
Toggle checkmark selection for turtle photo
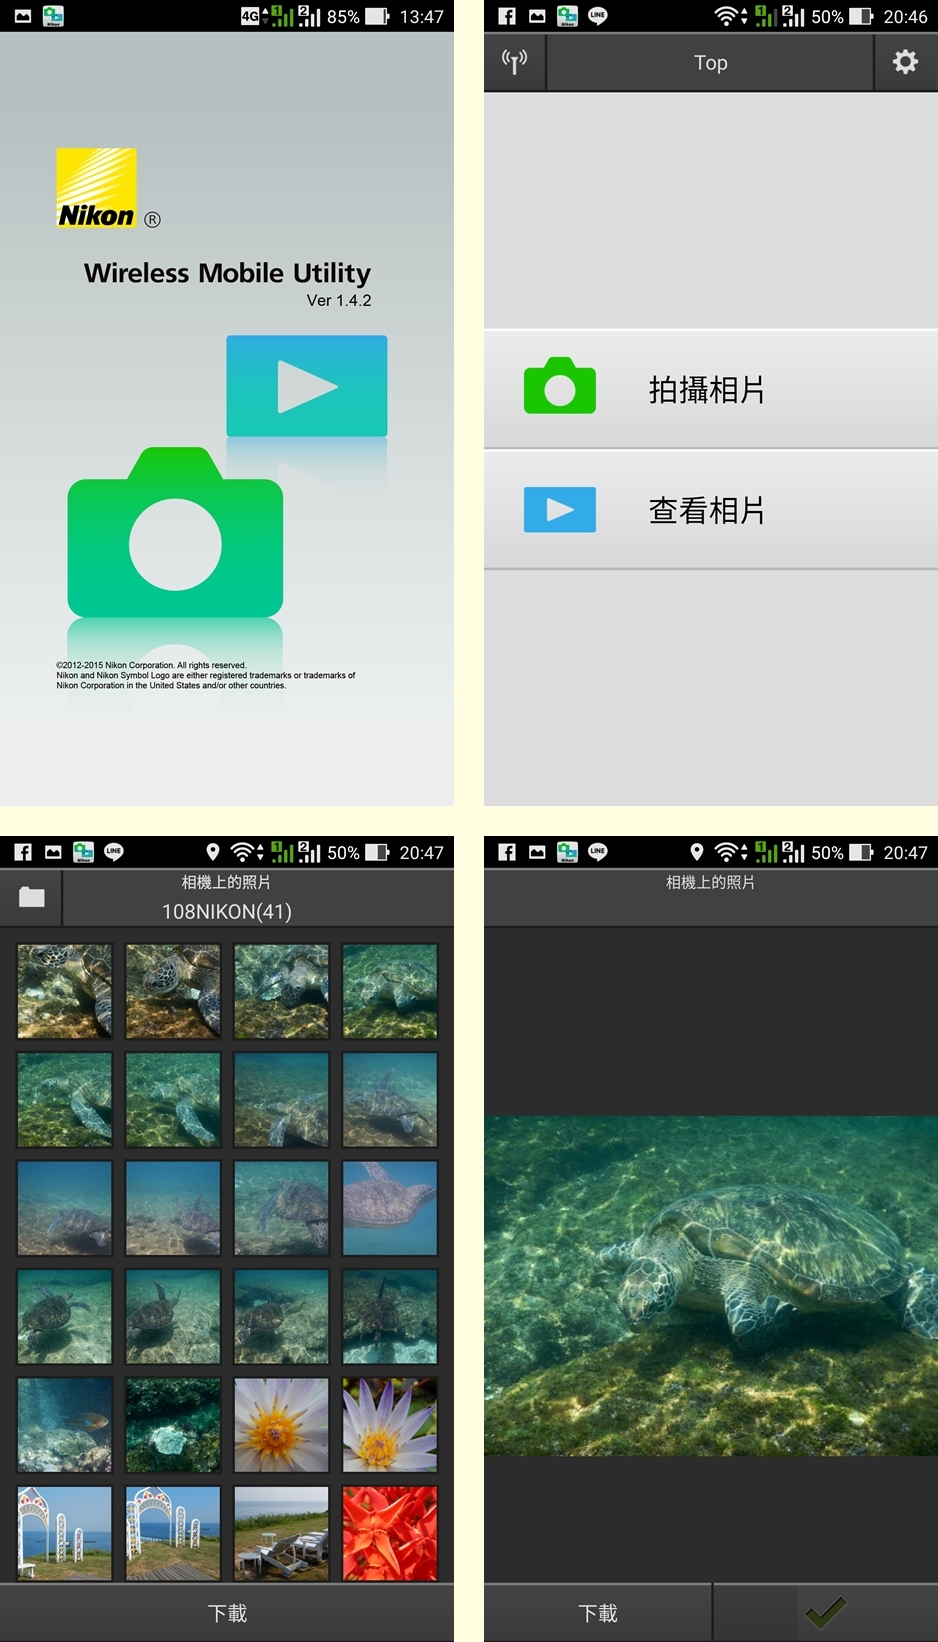pos(826,1613)
